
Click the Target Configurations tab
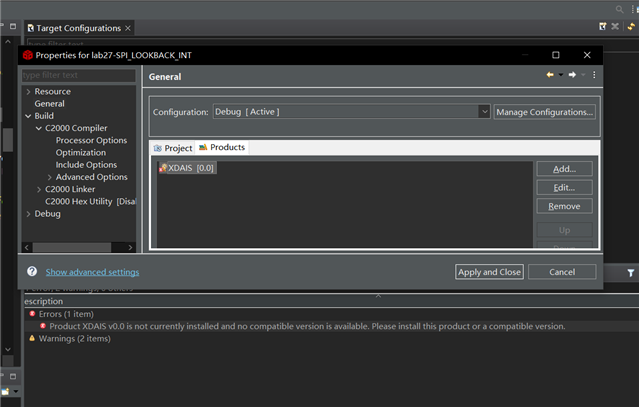click(78, 28)
